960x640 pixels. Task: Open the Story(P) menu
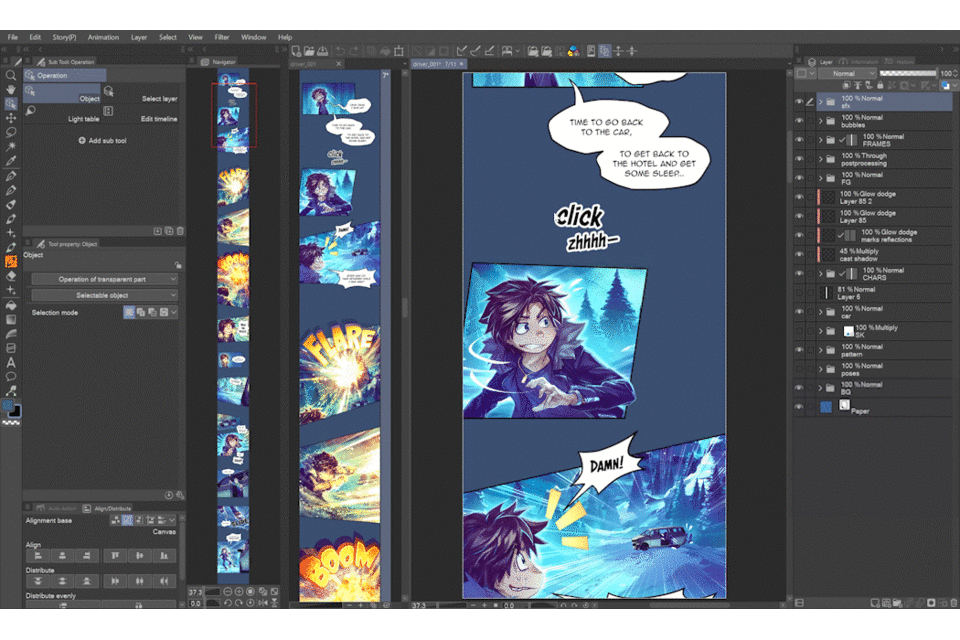64,37
